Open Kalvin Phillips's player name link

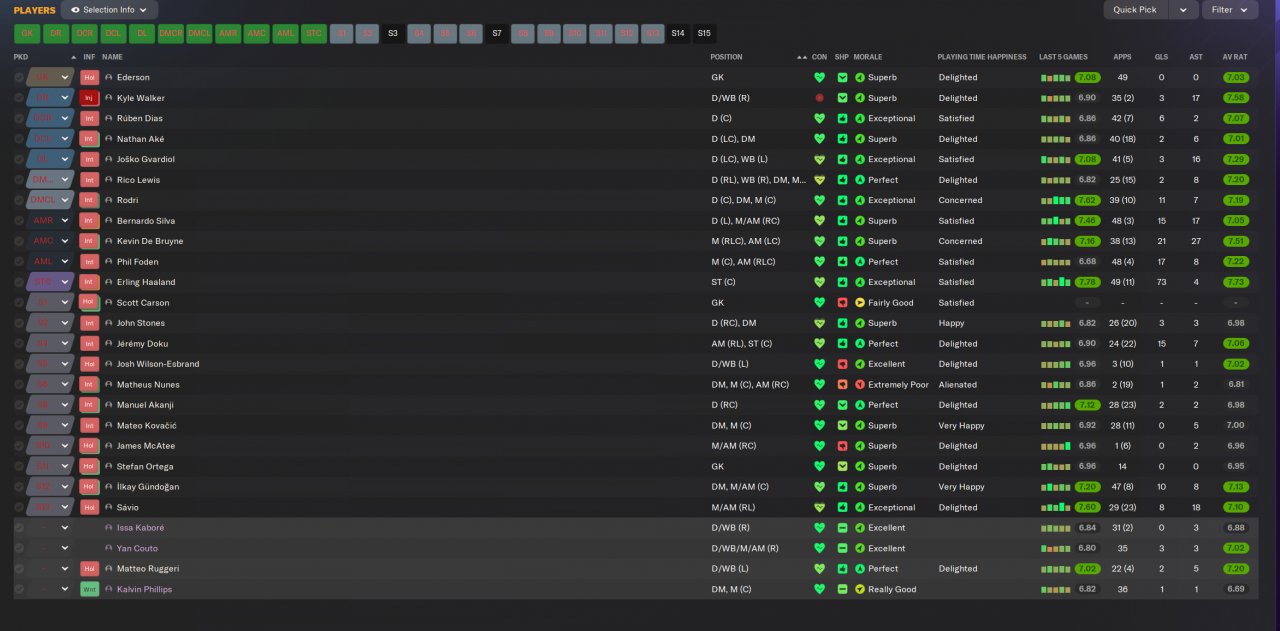click(x=144, y=589)
